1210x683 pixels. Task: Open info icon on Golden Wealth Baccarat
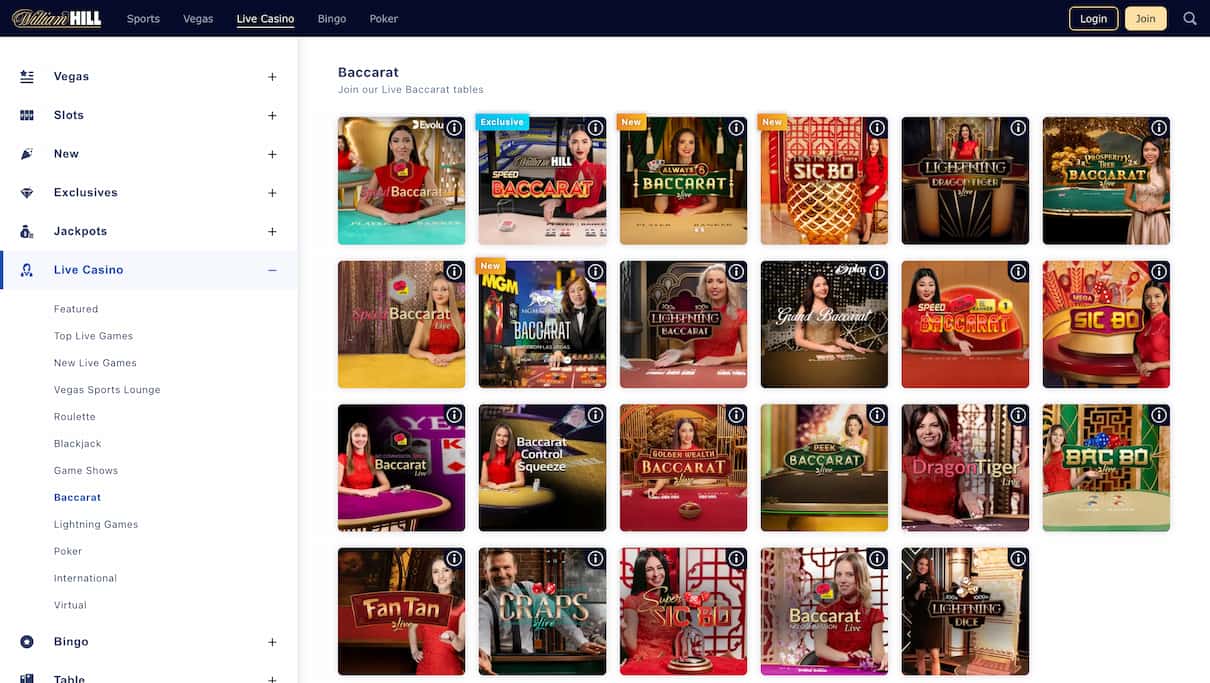click(736, 415)
